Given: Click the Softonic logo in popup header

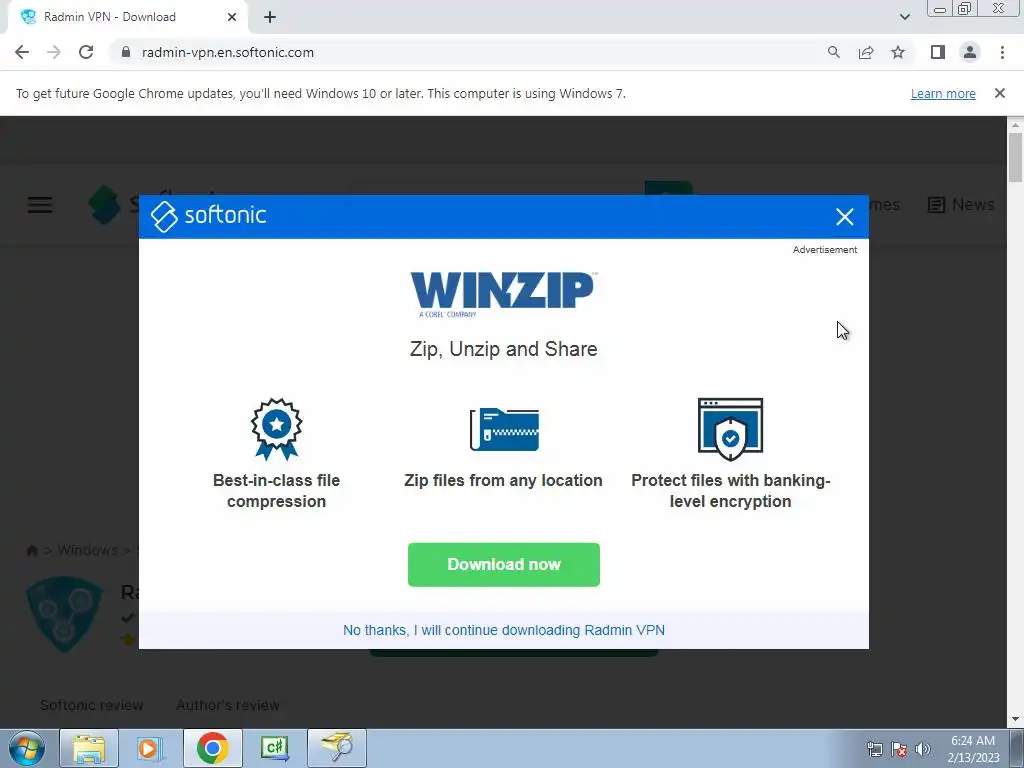Looking at the screenshot, I should 208,216.
